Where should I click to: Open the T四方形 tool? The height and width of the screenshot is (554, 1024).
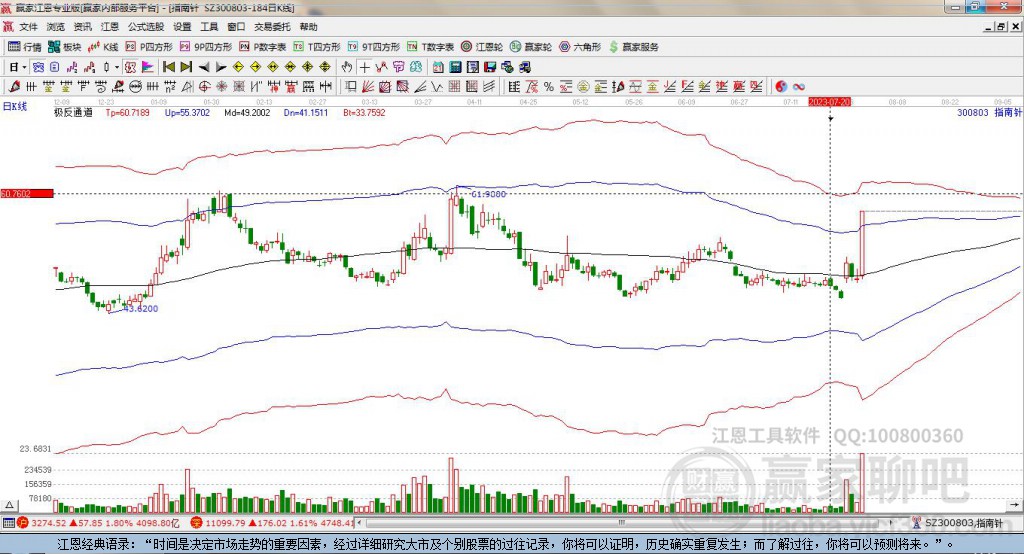tap(317, 47)
